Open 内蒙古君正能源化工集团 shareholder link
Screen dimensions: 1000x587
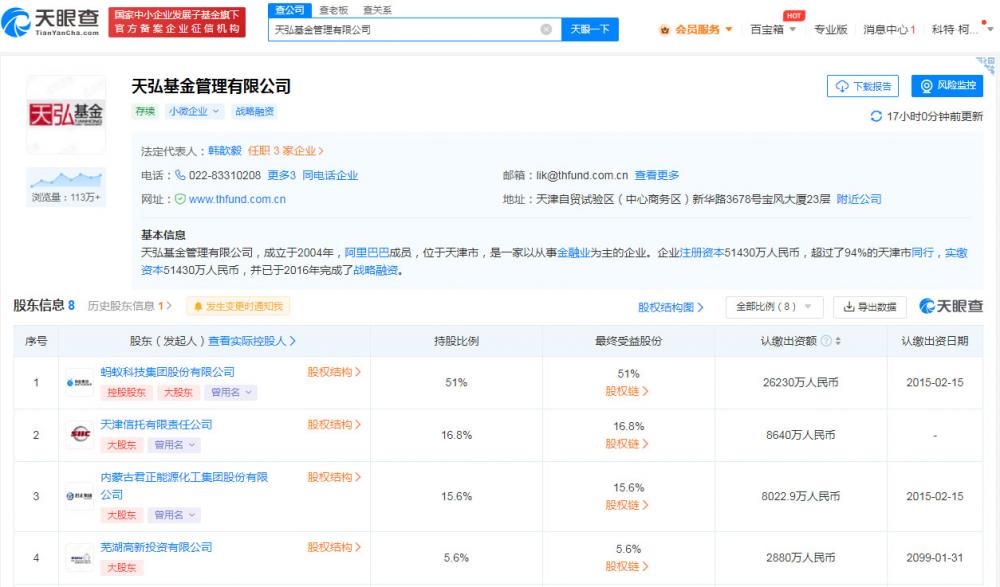click(x=184, y=486)
